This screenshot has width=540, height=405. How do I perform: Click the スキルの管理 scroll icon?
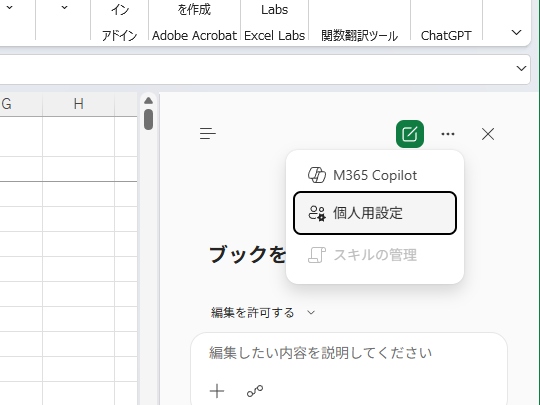tap(316, 255)
